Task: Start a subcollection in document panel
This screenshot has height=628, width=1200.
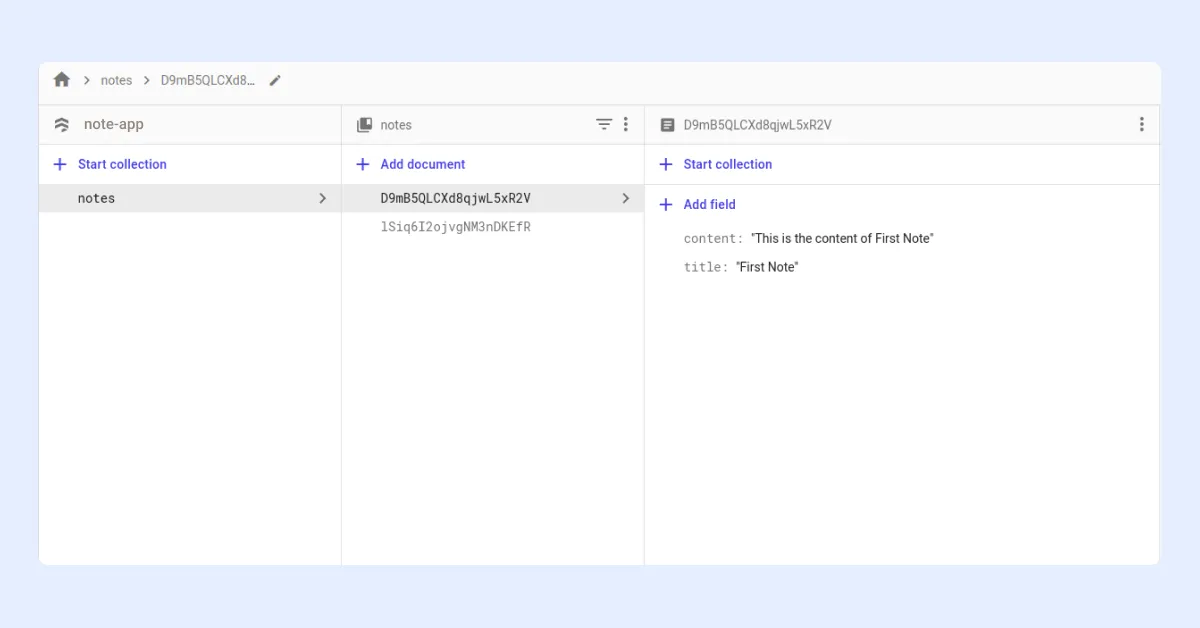Action: (x=727, y=164)
